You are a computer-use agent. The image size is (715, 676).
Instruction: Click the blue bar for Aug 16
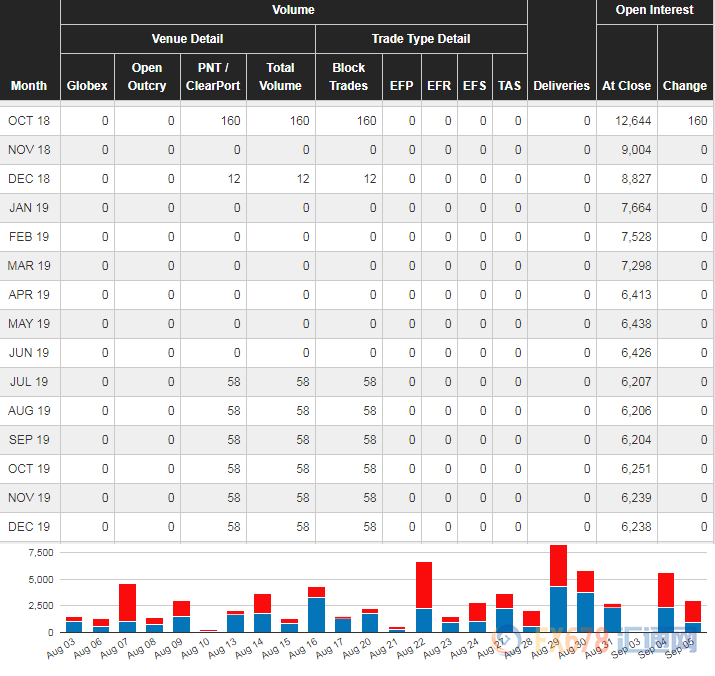(x=316, y=614)
